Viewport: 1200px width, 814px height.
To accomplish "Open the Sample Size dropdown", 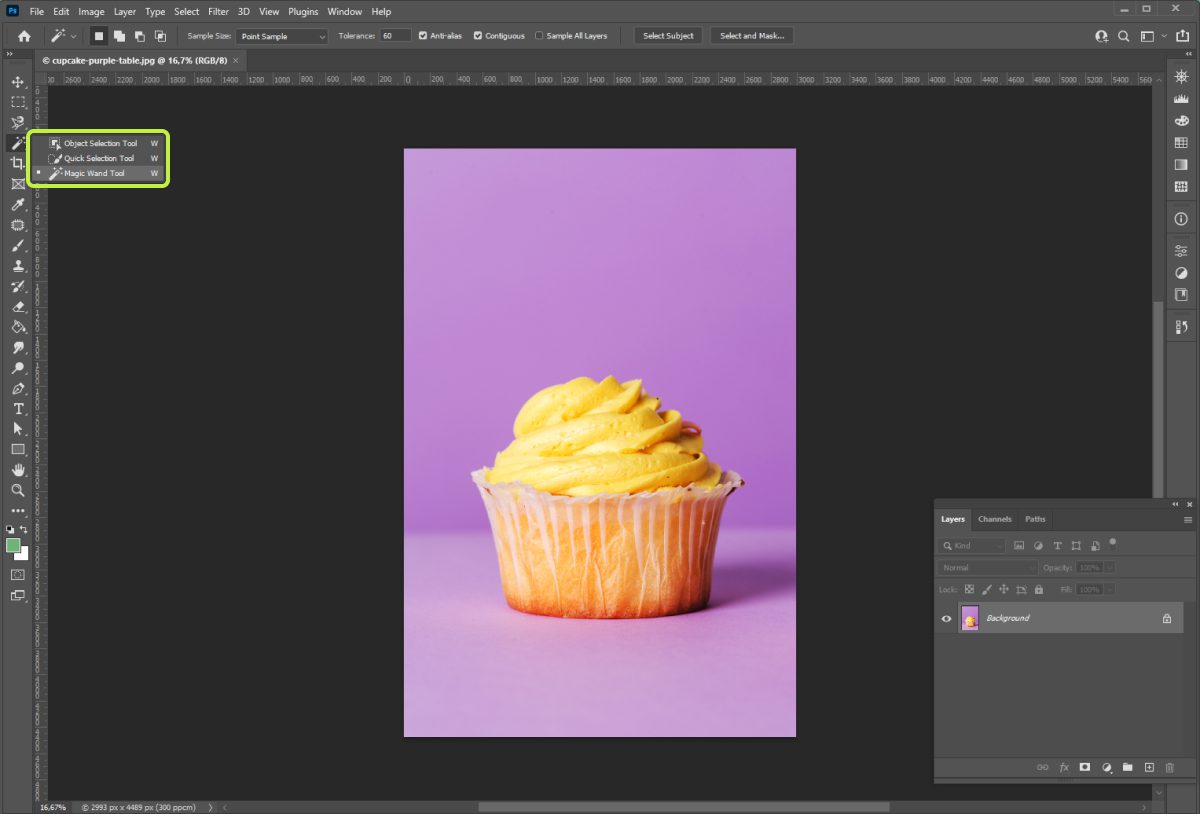I will tap(282, 36).
